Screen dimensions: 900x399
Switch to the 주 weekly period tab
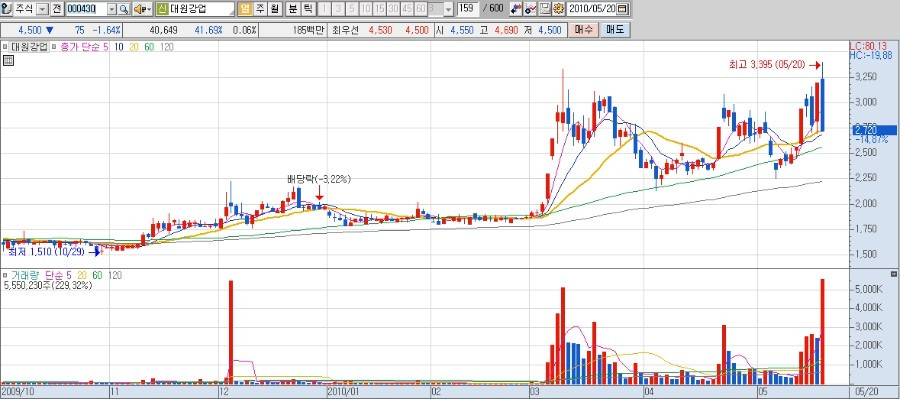(259, 9)
